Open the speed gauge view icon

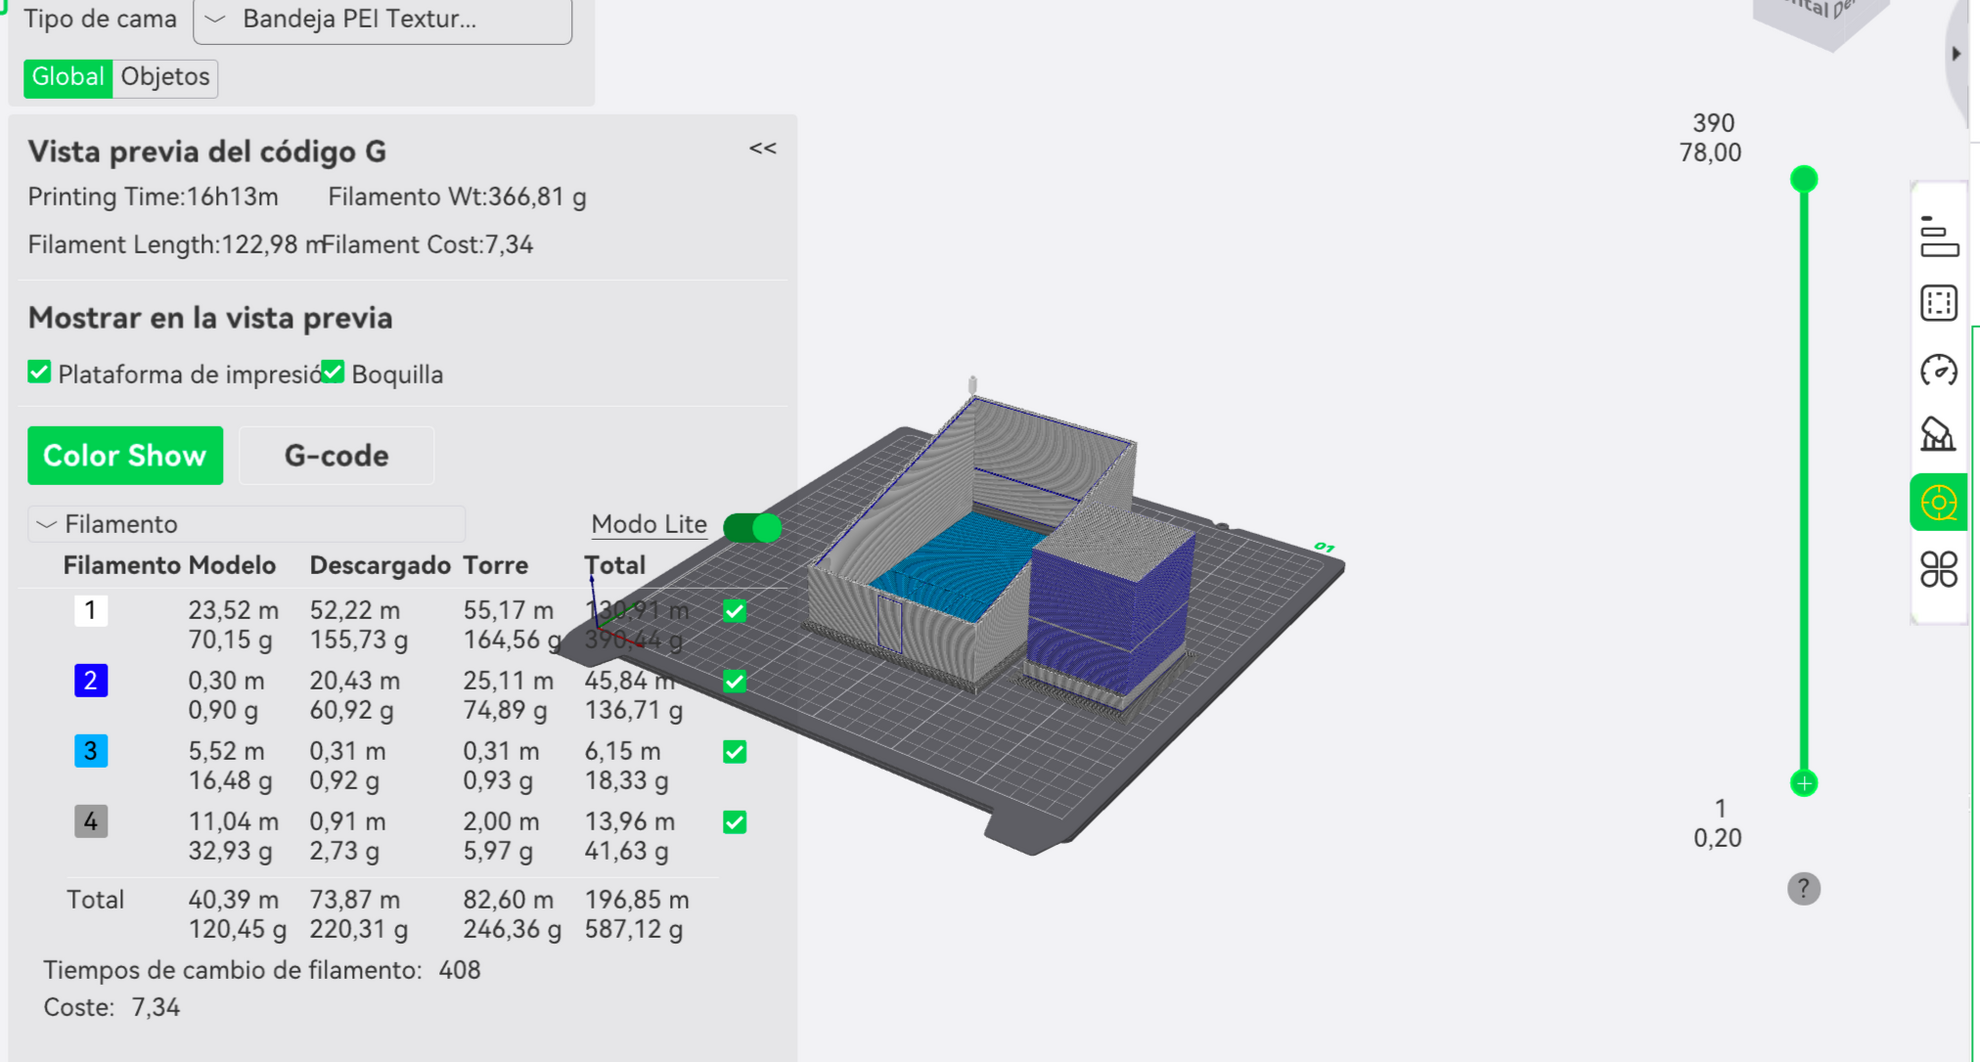click(x=1938, y=370)
